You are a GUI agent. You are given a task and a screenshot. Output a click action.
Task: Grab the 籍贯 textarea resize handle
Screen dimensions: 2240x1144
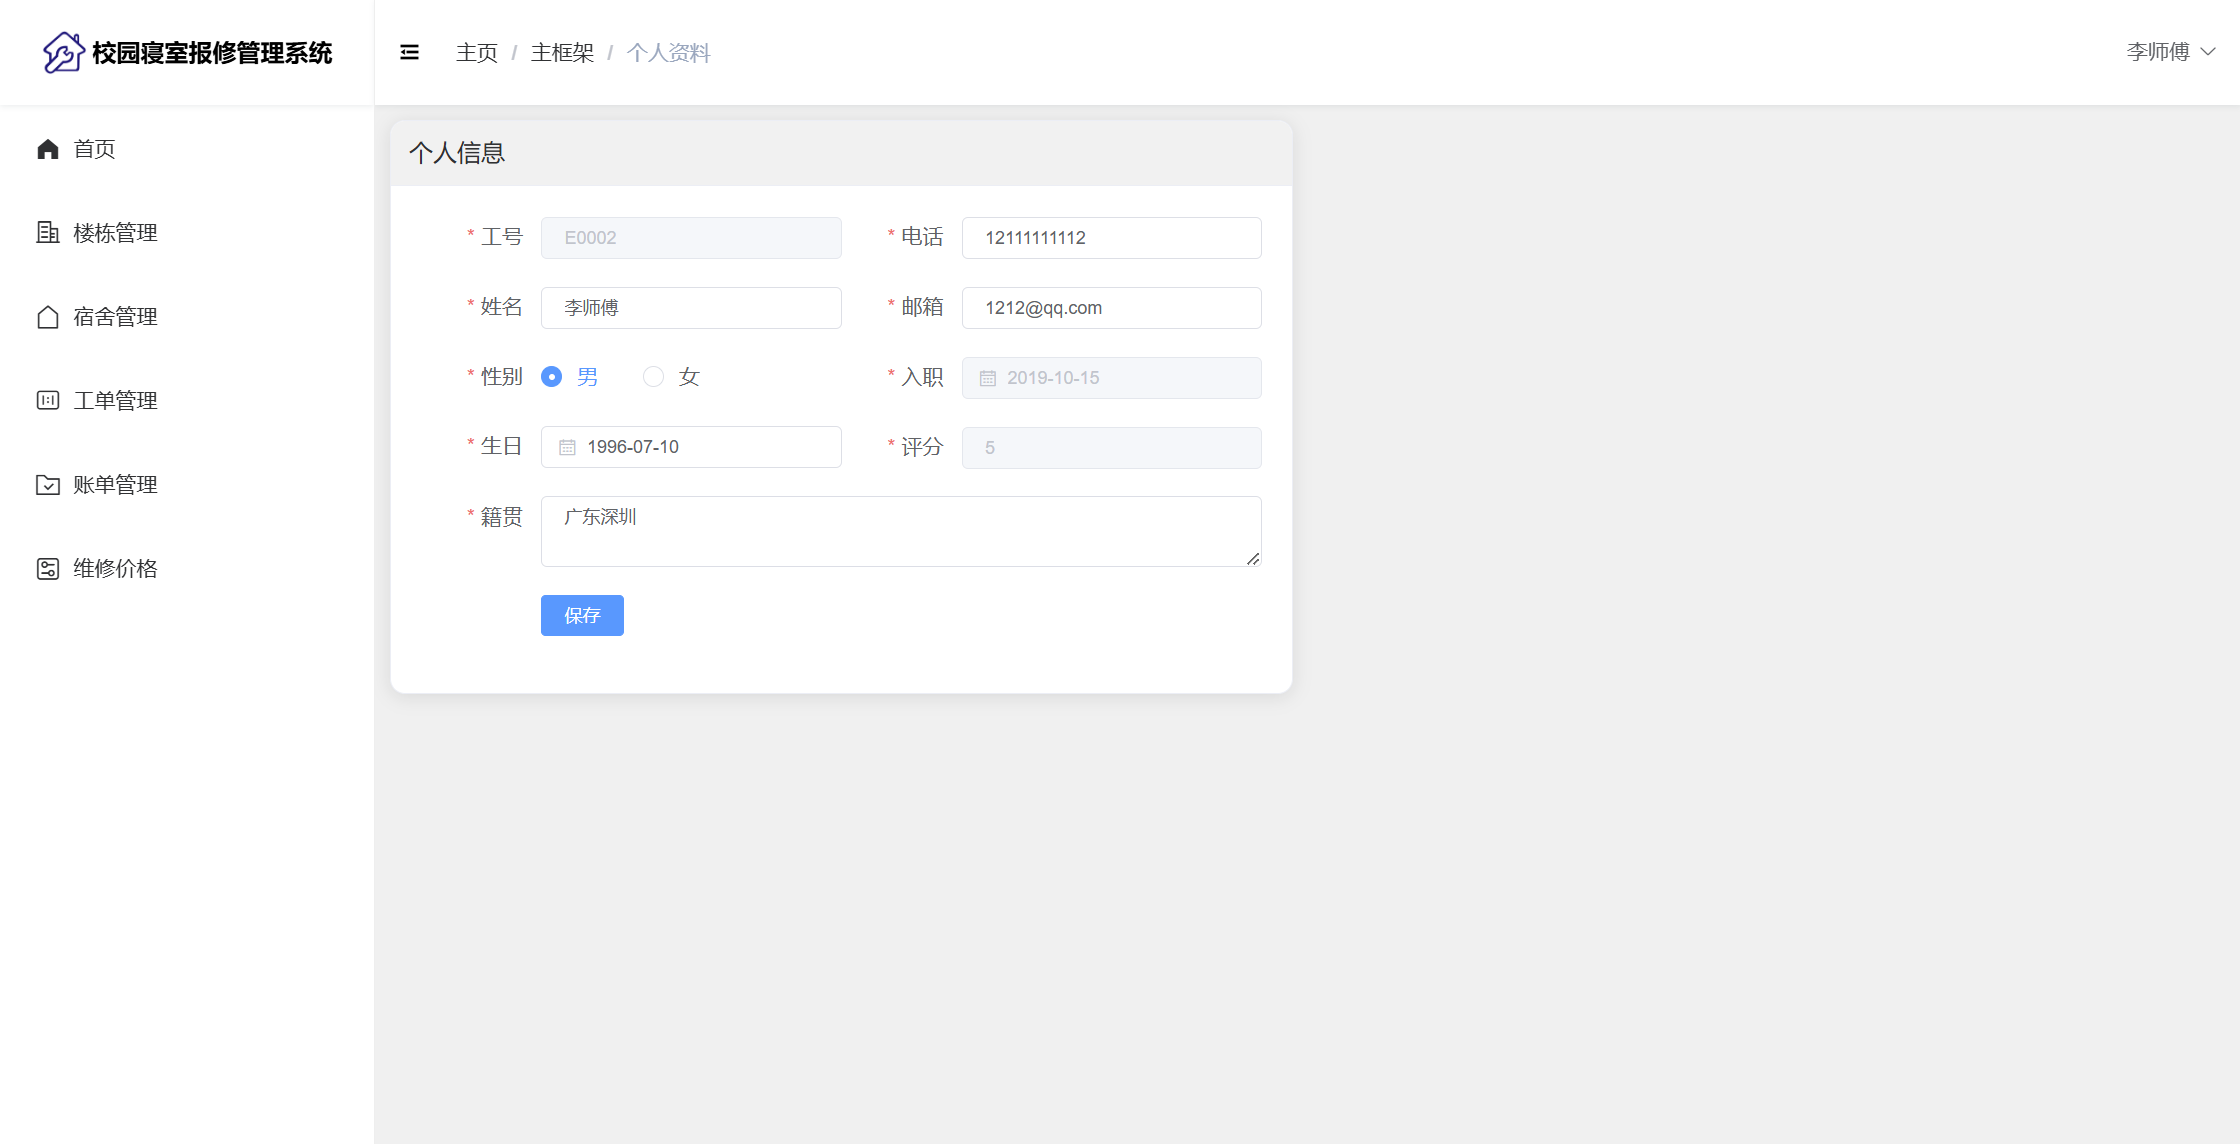tap(1253, 559)
